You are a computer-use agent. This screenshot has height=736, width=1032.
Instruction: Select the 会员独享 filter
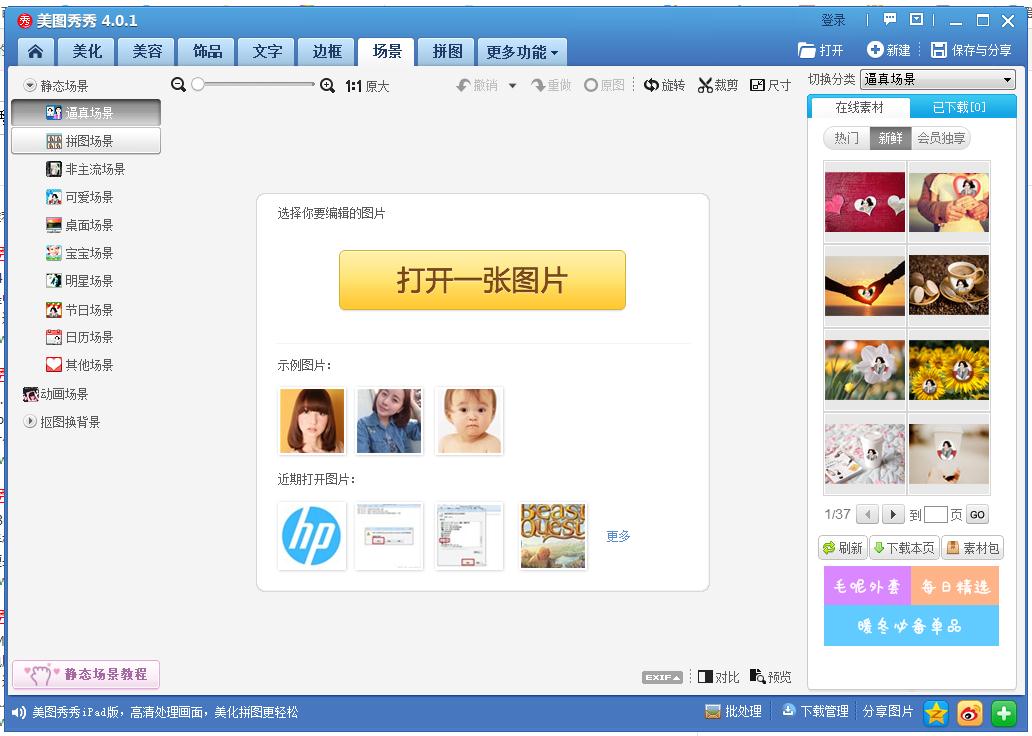(x=941, y=138)
